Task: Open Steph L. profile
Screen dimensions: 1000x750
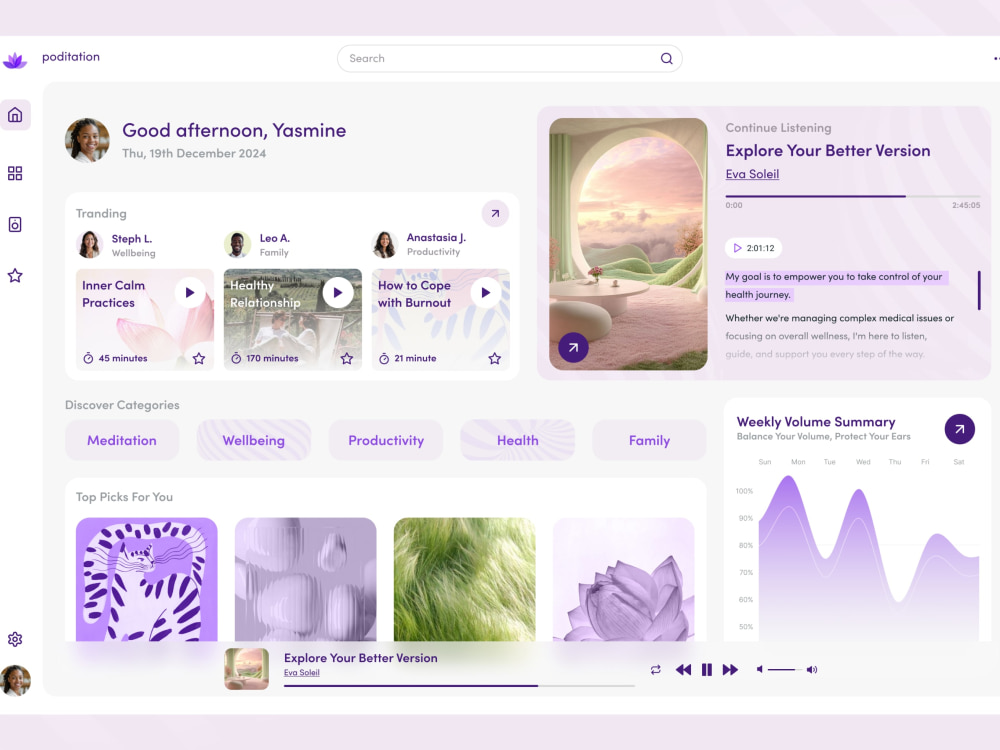Action: pos(115,245)
